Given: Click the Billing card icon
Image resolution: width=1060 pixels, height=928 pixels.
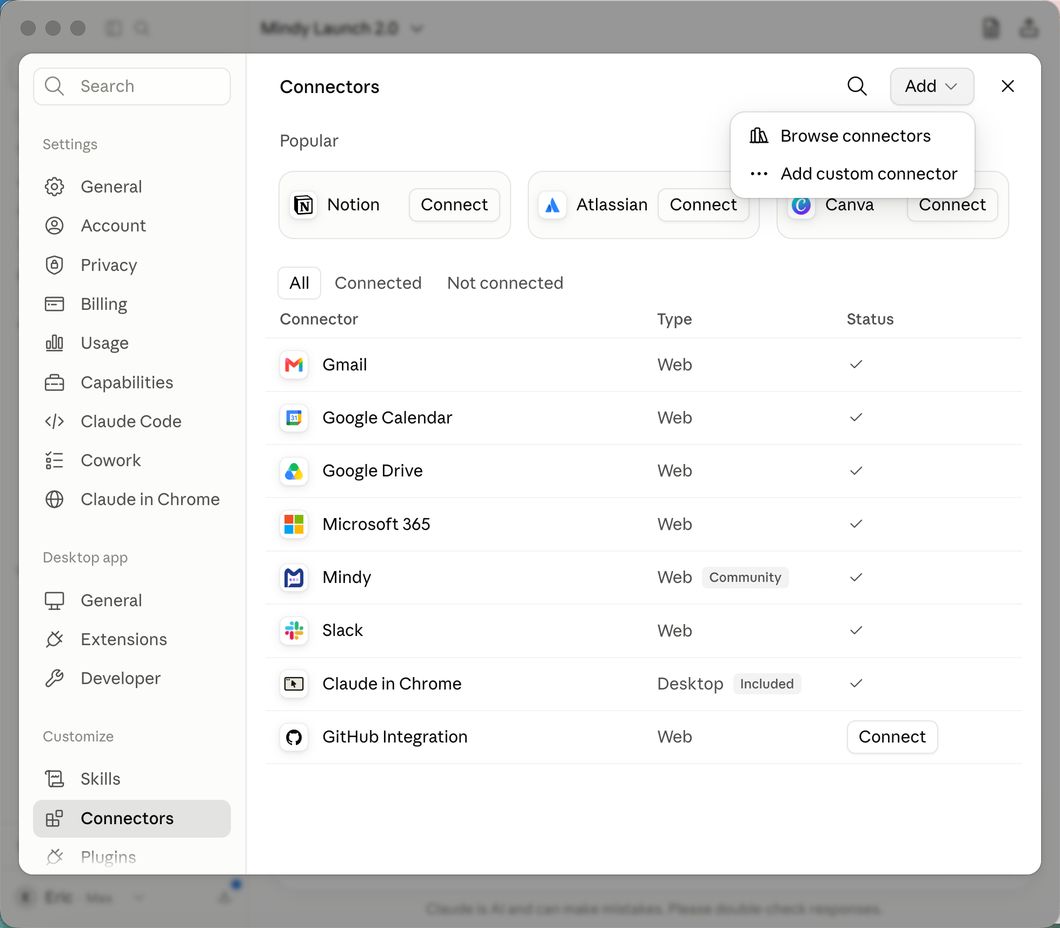Looking at the screenshot, I should (54, 304).
